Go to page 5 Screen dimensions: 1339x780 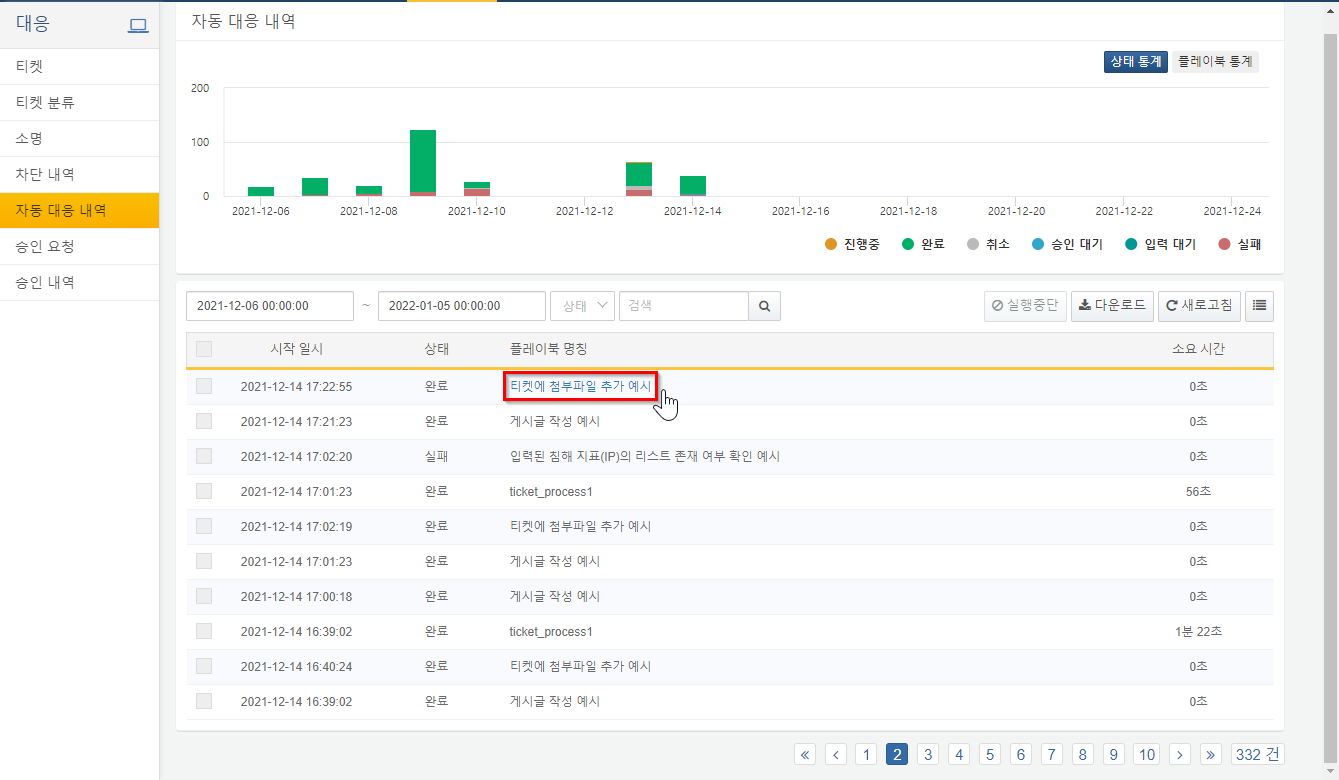[990, 754]
